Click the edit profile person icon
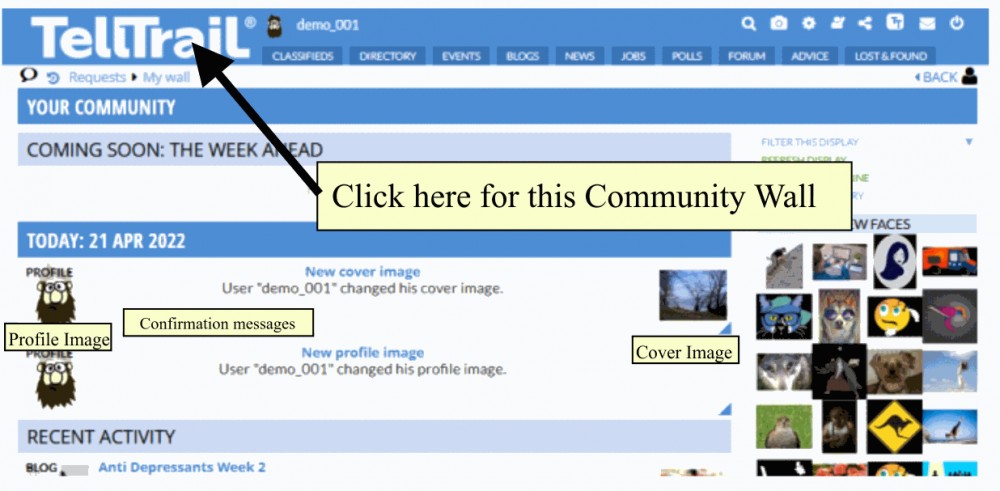 click(x=837, y=24)
